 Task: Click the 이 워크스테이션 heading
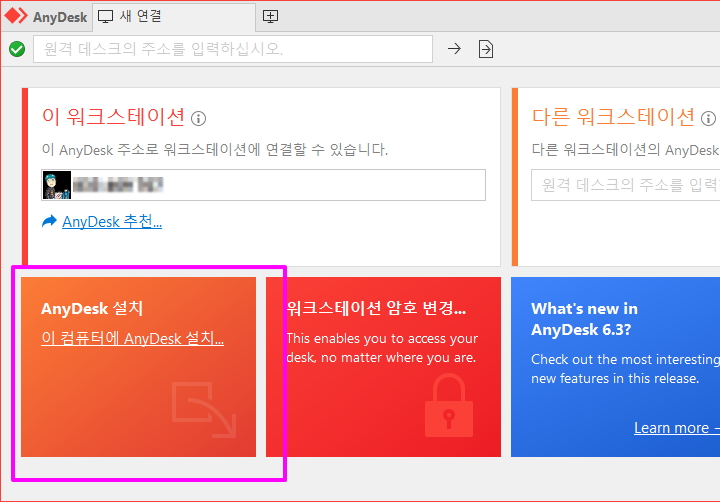113,117
